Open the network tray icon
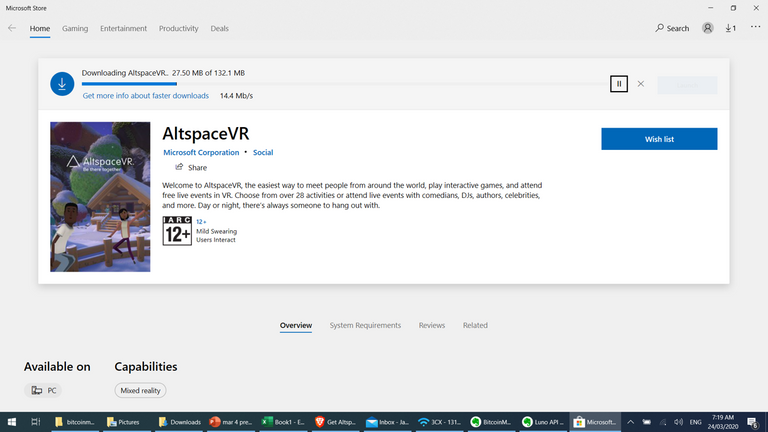768x432 pixels. coord(663,422)
